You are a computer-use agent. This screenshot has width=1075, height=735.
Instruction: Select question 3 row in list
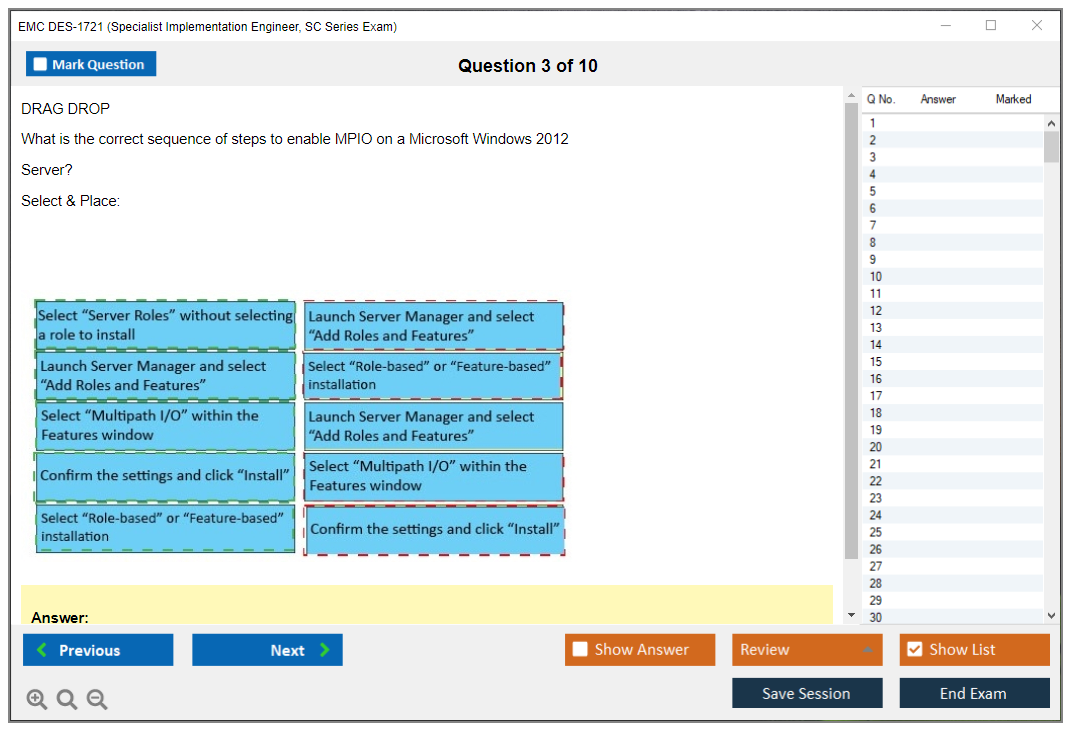[952, 157]
